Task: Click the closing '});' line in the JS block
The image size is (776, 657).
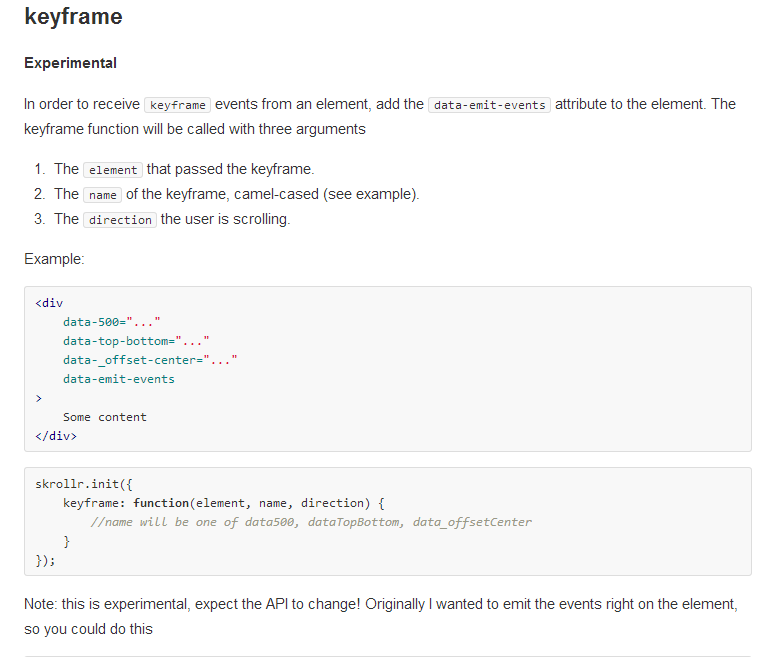Action: (x=45, y=561)
